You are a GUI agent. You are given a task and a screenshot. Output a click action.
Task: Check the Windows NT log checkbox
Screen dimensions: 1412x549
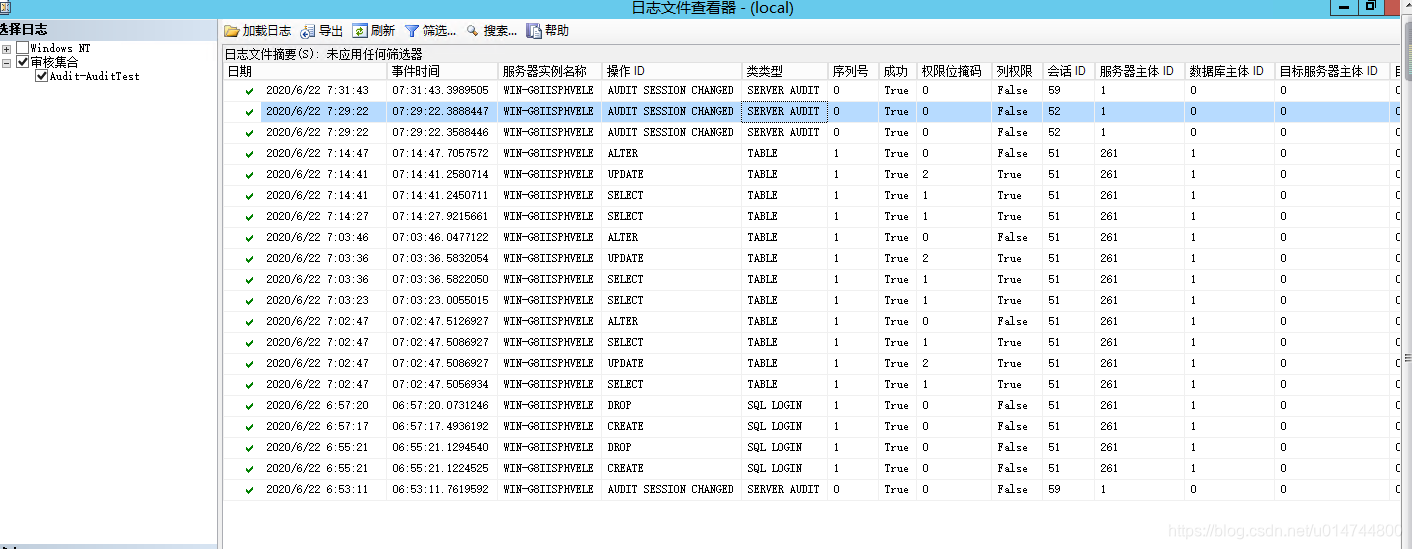(x=22, y=48)
